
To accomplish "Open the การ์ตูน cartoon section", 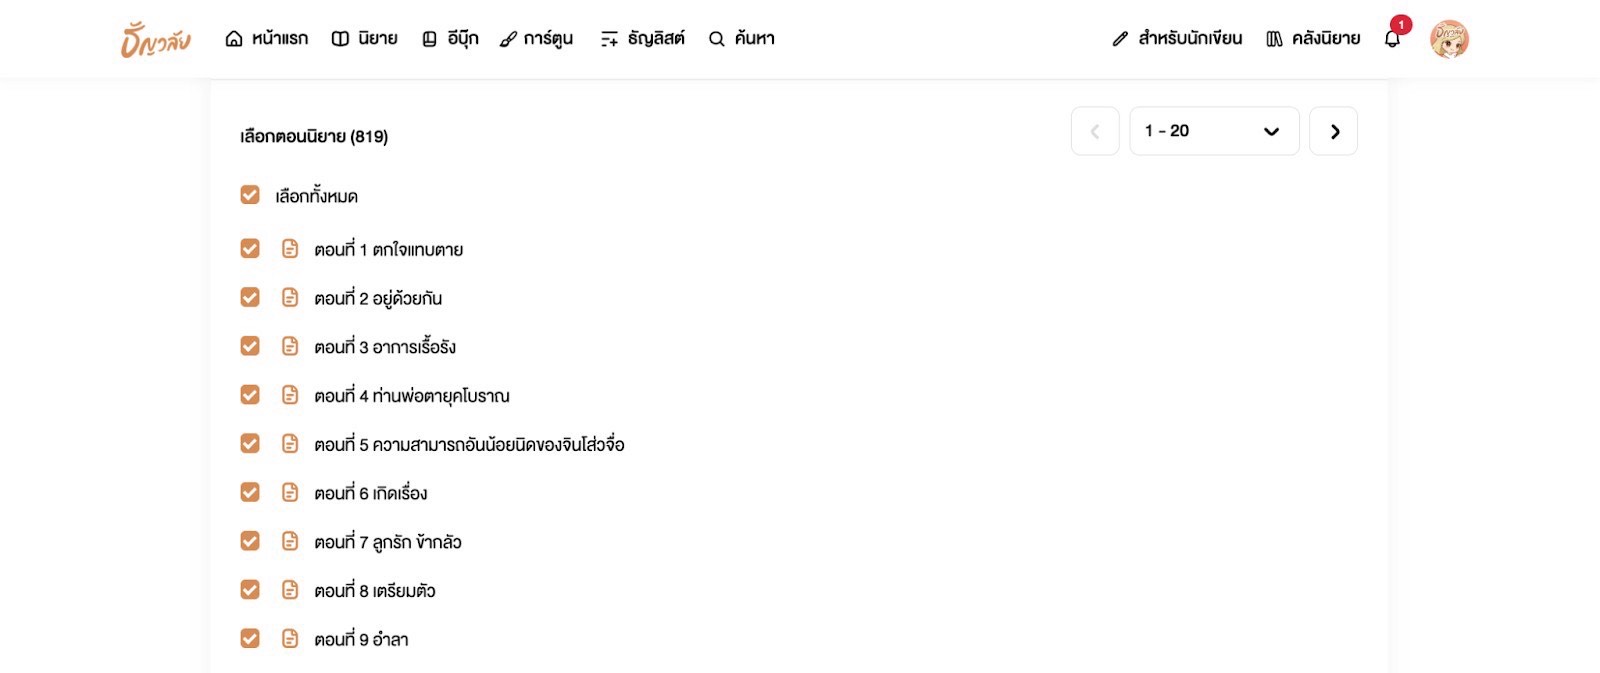I will [537, 39].
